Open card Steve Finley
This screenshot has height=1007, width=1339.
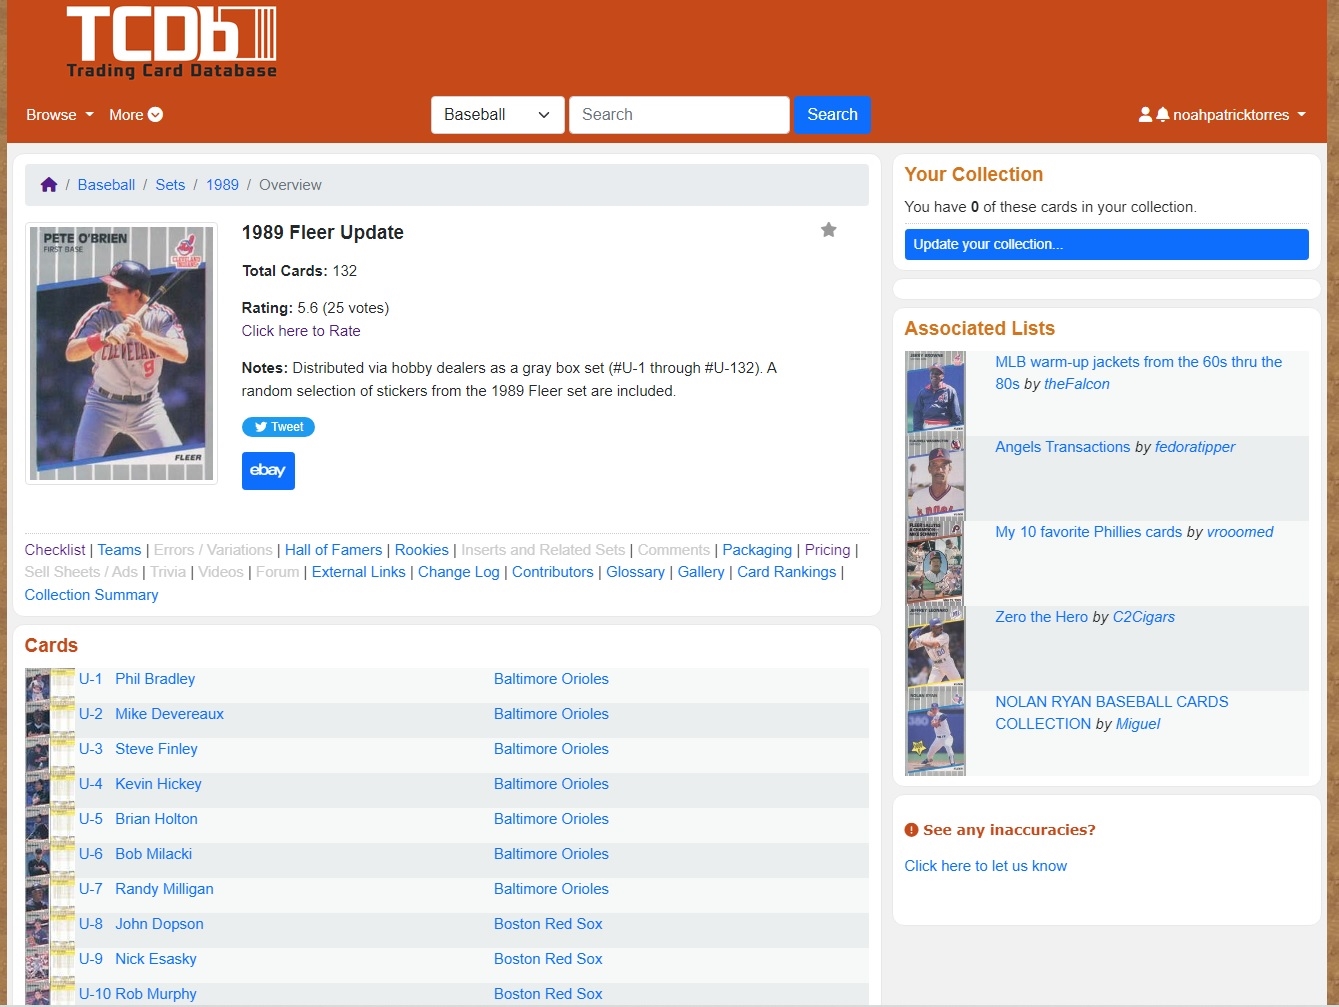(156, 749)
